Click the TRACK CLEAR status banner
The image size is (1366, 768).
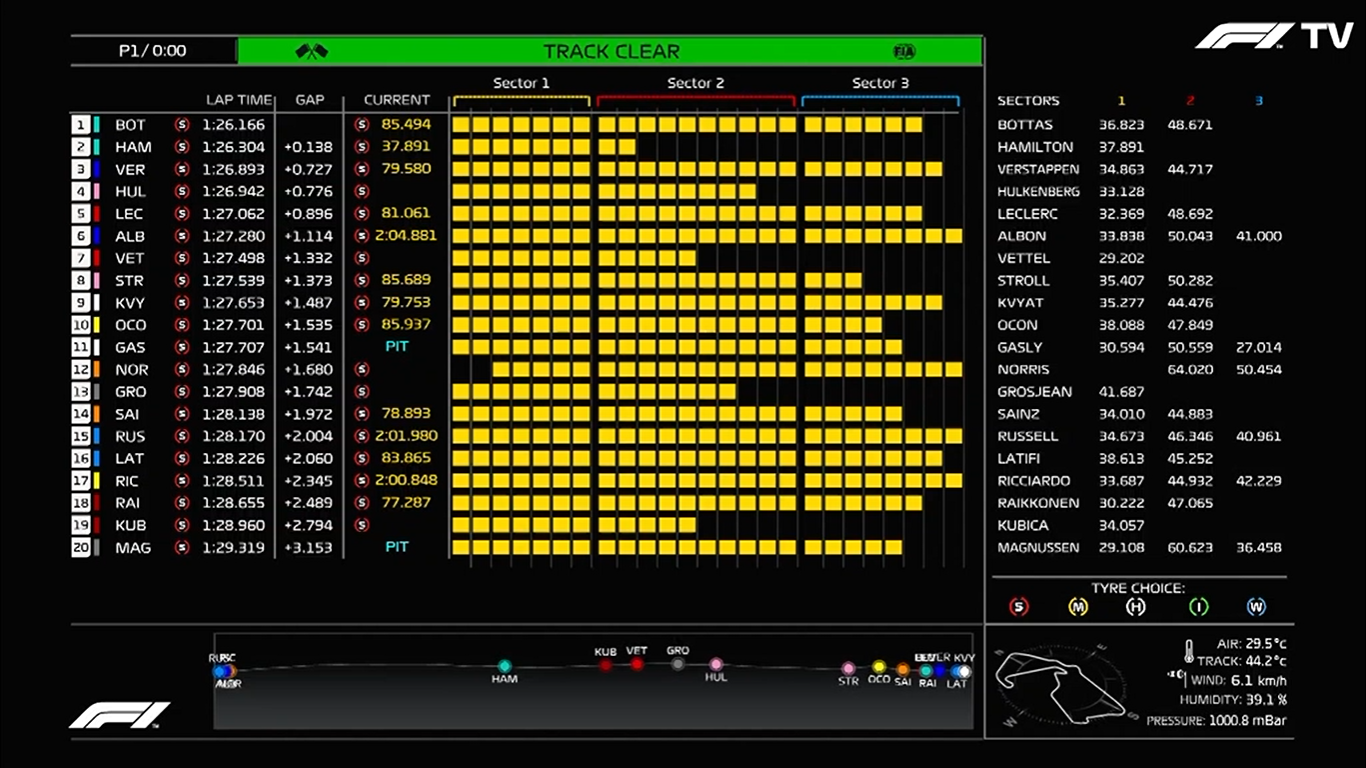click(x=611, y=51)
